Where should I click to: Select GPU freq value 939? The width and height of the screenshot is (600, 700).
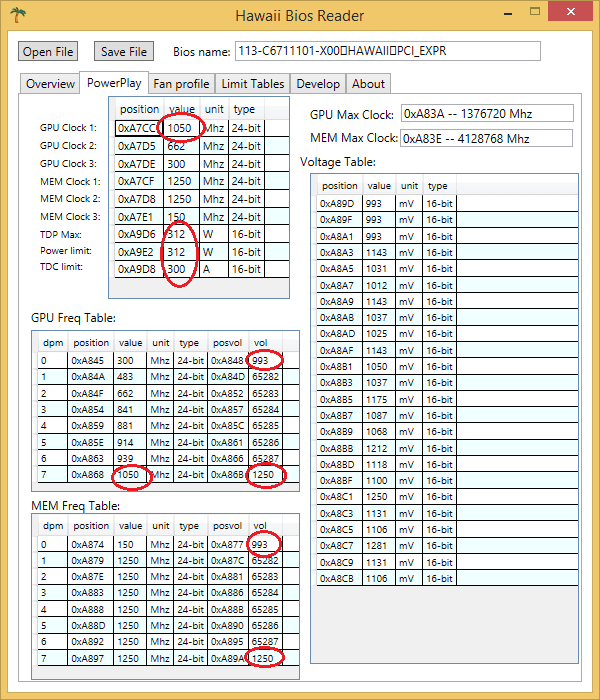(x=130, y=458)
